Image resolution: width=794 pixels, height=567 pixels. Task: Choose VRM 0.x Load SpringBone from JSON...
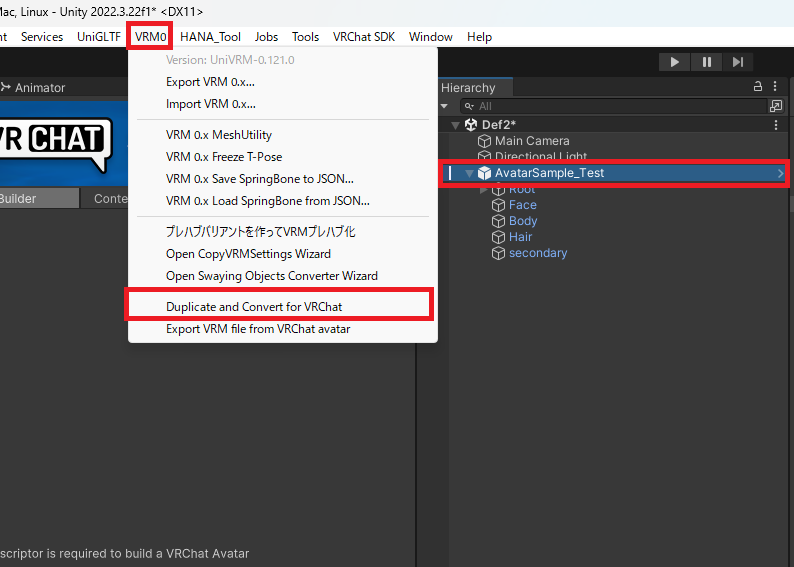(283, 201)
